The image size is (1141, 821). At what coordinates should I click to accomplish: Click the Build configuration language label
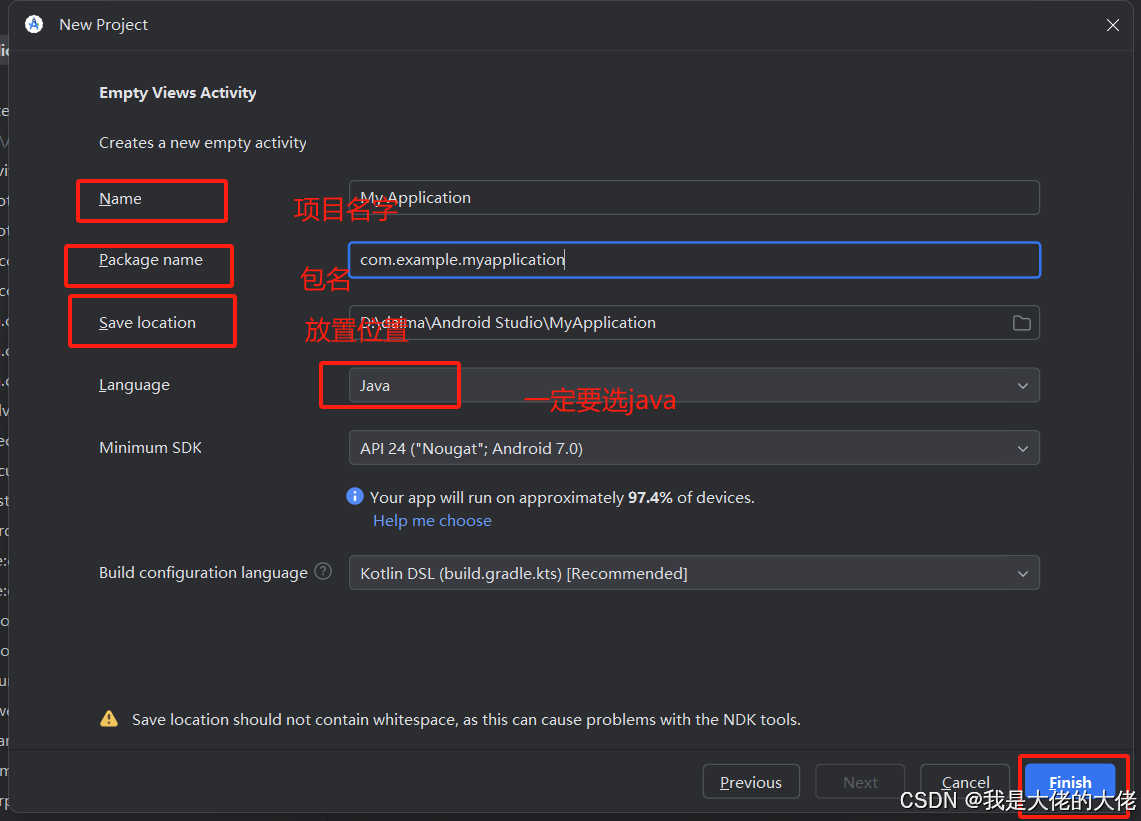pyautogui.click(x=203, y=573)
